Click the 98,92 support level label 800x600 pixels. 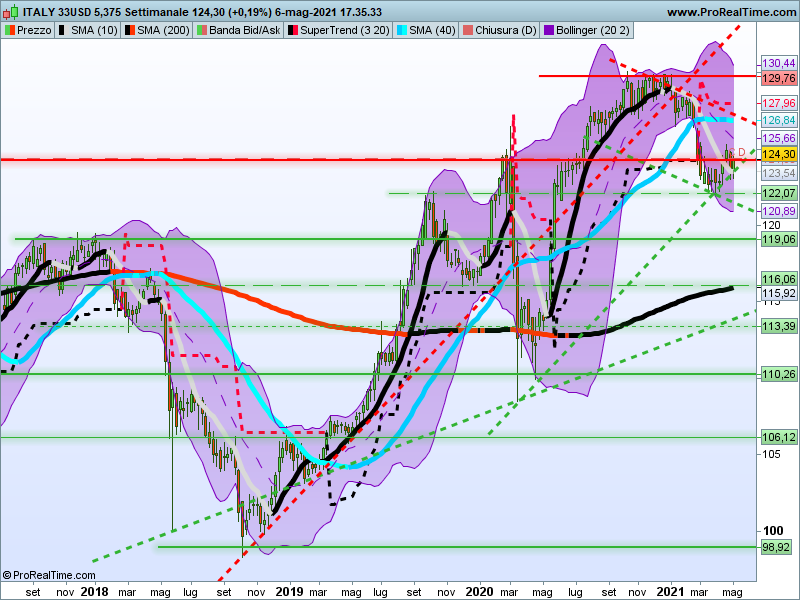point(778,547)
